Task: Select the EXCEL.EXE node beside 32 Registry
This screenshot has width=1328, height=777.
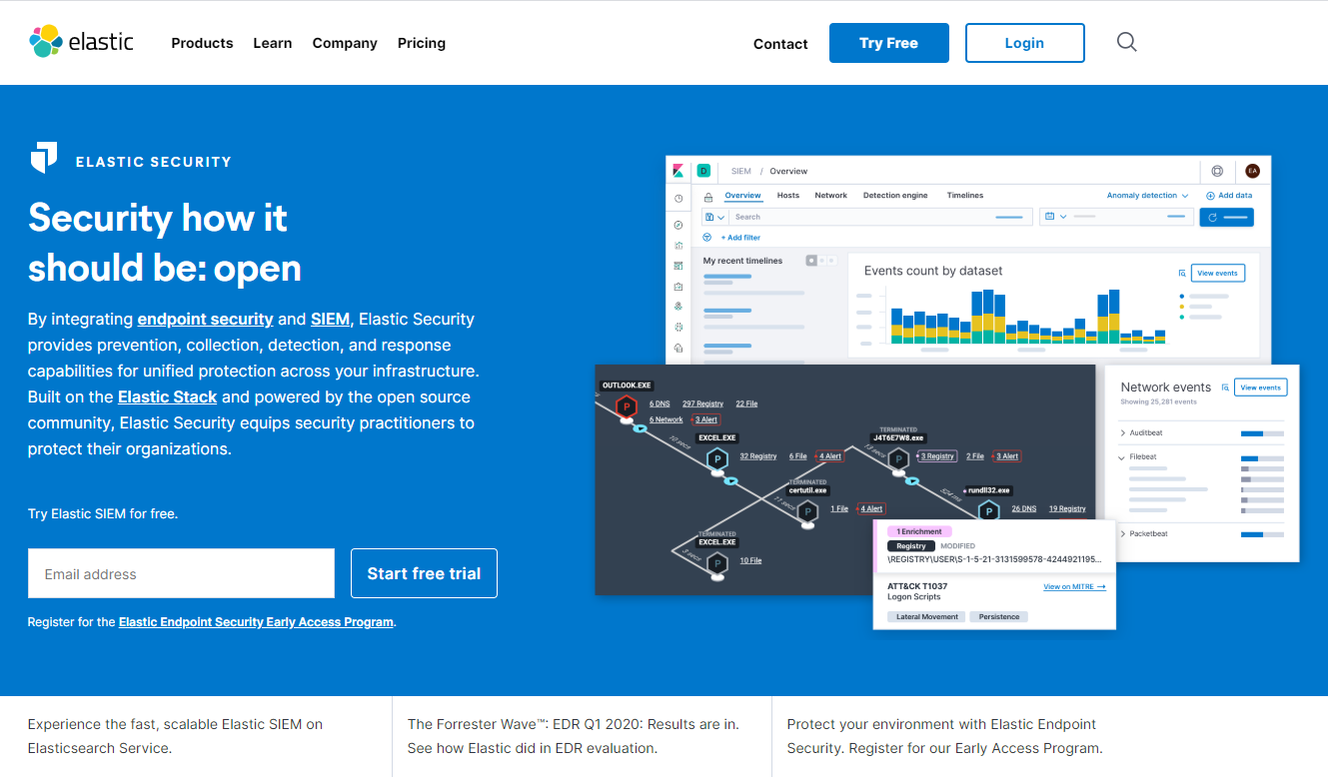Action: 717,460
